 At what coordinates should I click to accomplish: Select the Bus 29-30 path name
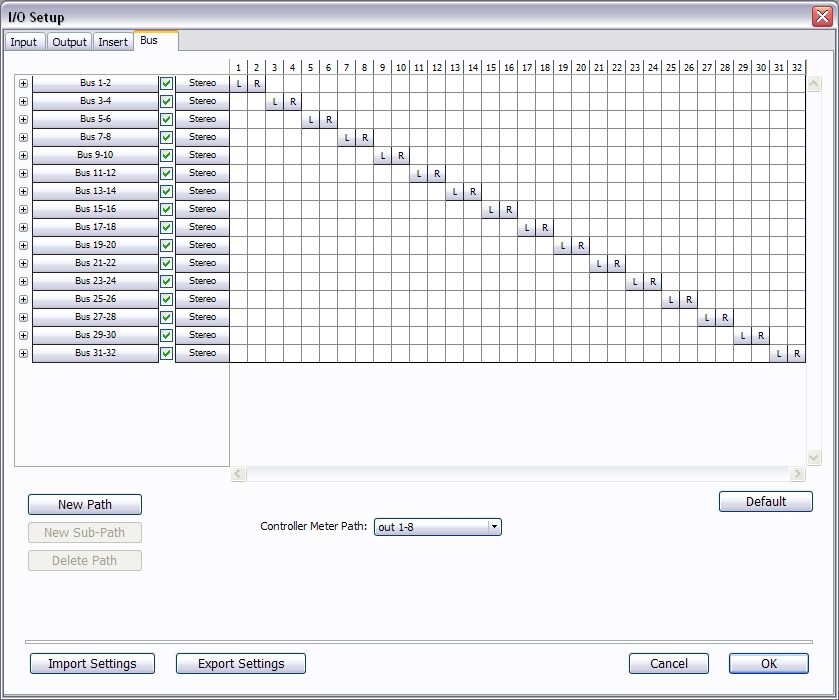pyautogui.click(x=95, y=336)
